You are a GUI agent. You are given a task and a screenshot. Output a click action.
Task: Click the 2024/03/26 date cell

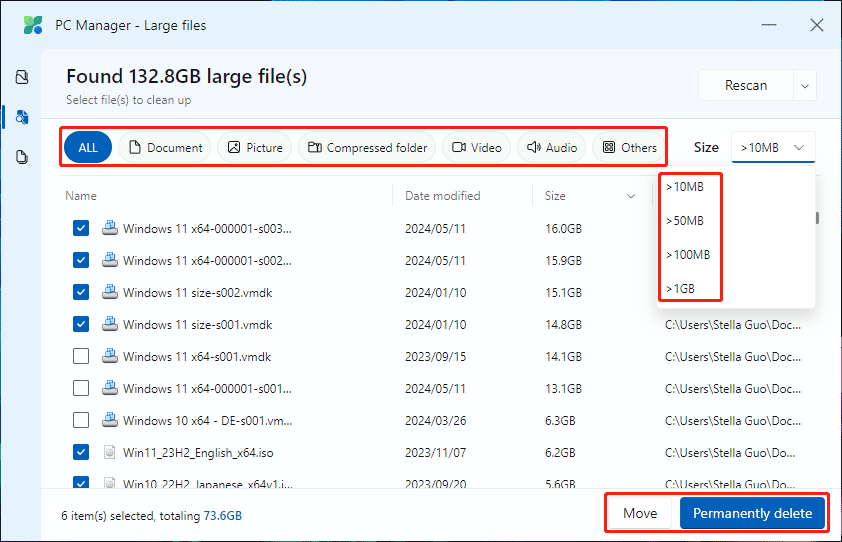(x=435, y=421)
